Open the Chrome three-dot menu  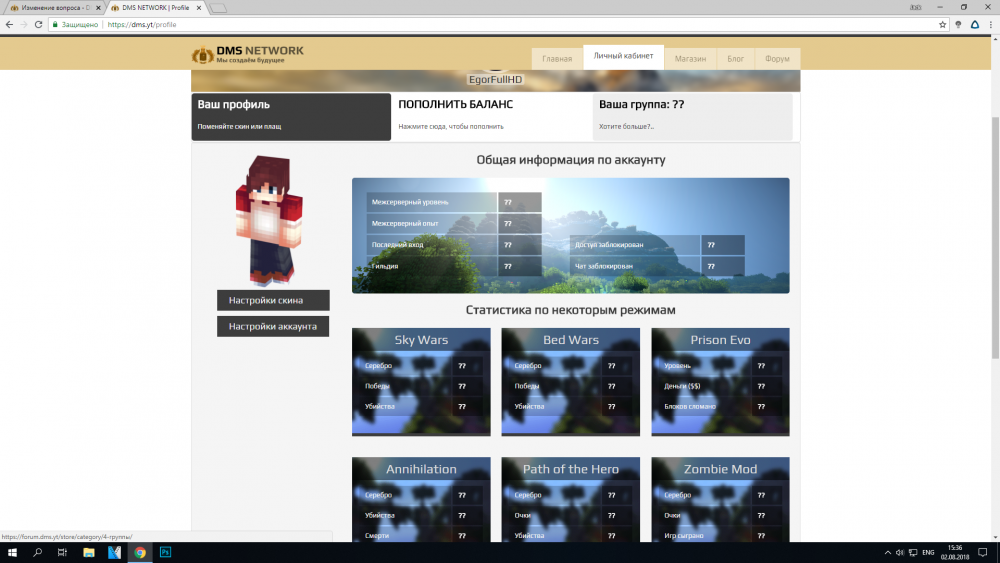[990, 24]
